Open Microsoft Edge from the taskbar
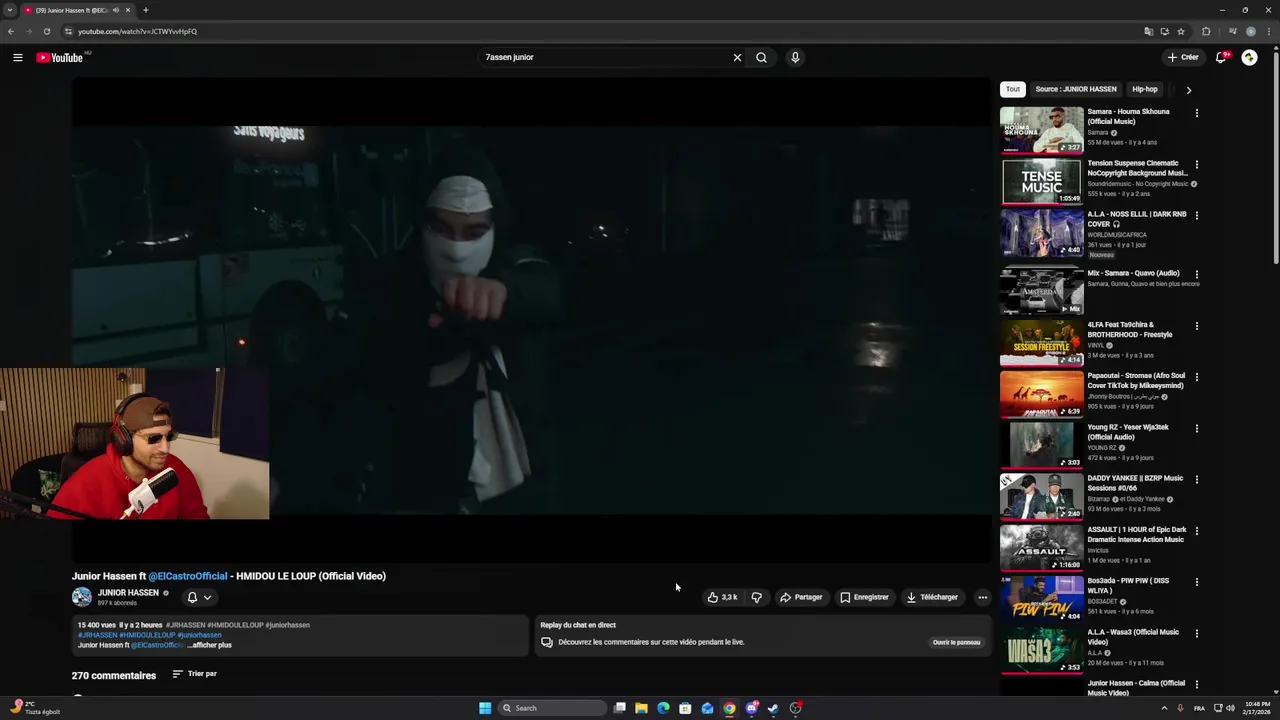This screenshot has width=1280, height=720. click(663, 708)
